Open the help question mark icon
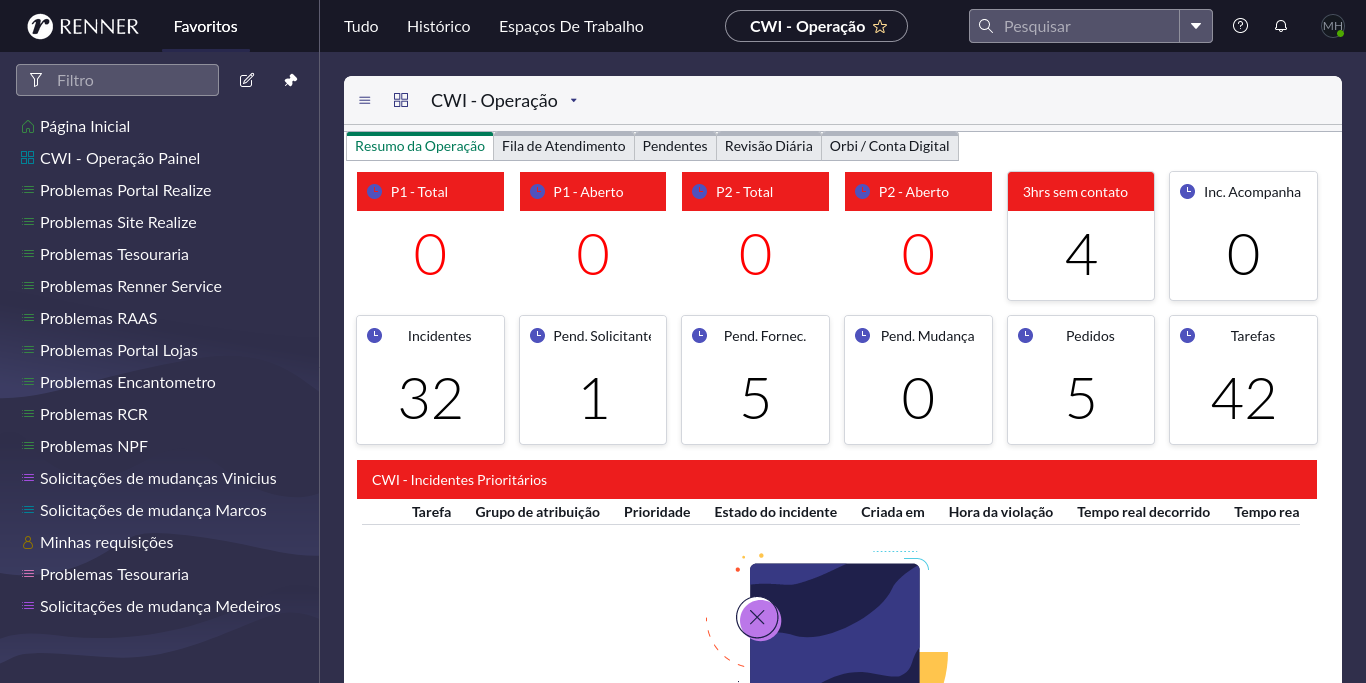The image size is (1366, 683). coord(1240,26)
